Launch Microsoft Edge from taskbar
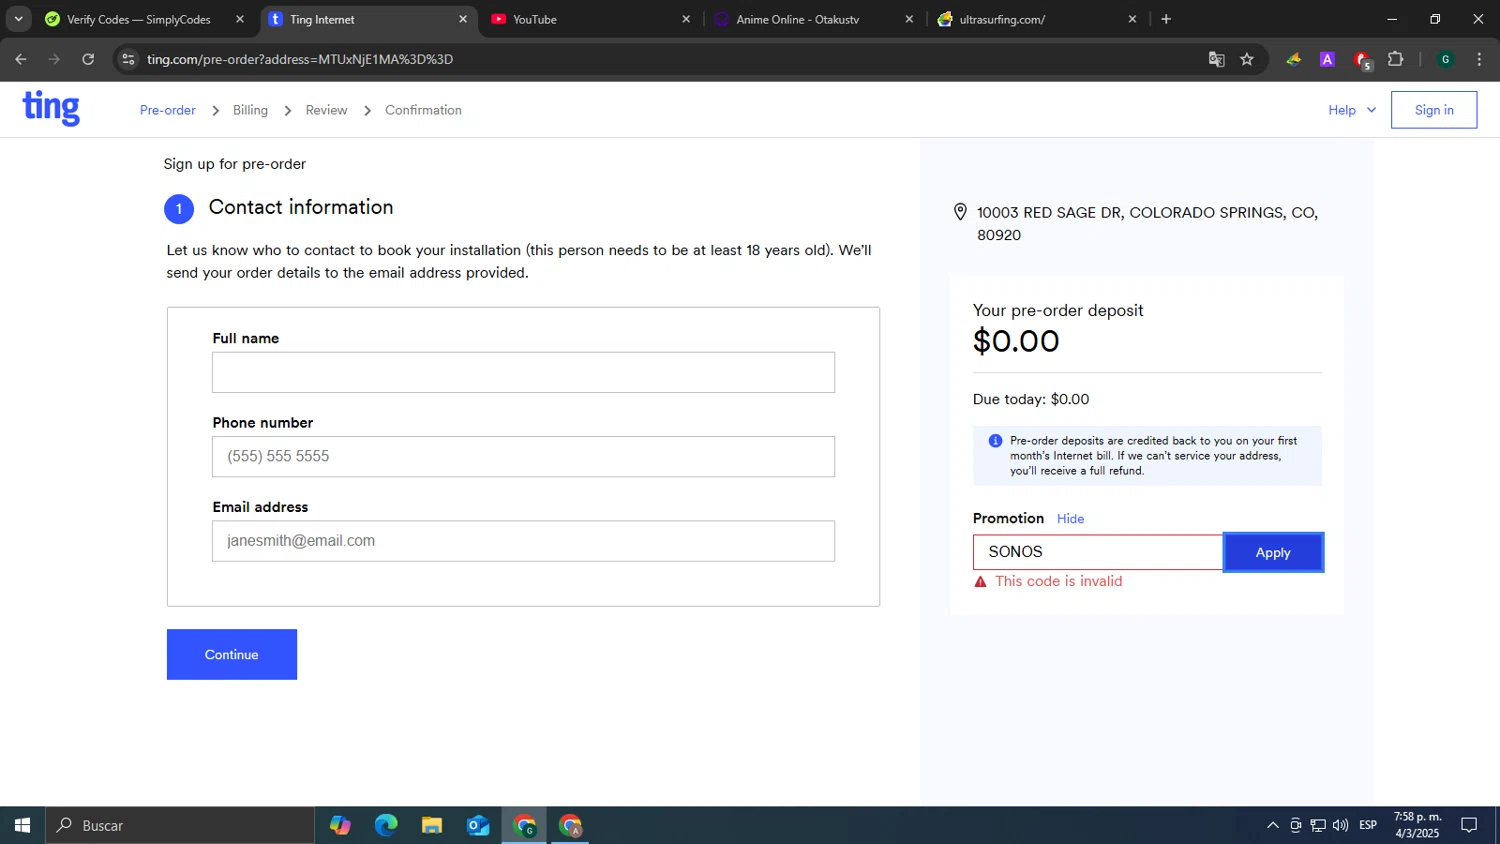 point(386,825)
